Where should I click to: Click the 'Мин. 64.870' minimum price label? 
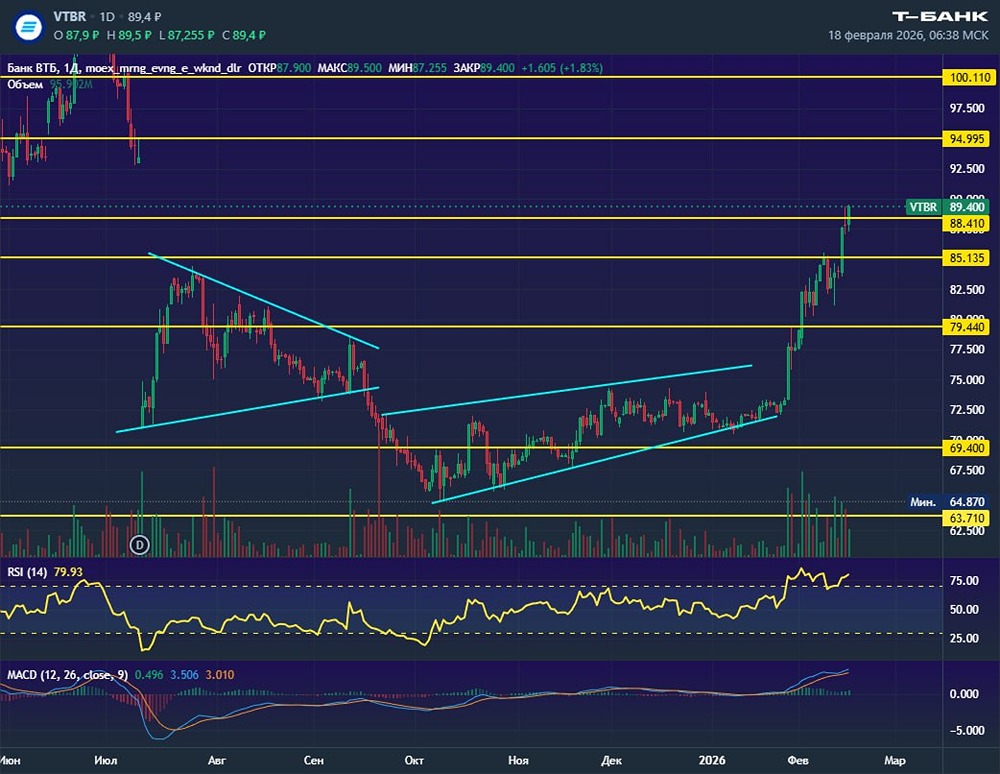coord(948,502)
